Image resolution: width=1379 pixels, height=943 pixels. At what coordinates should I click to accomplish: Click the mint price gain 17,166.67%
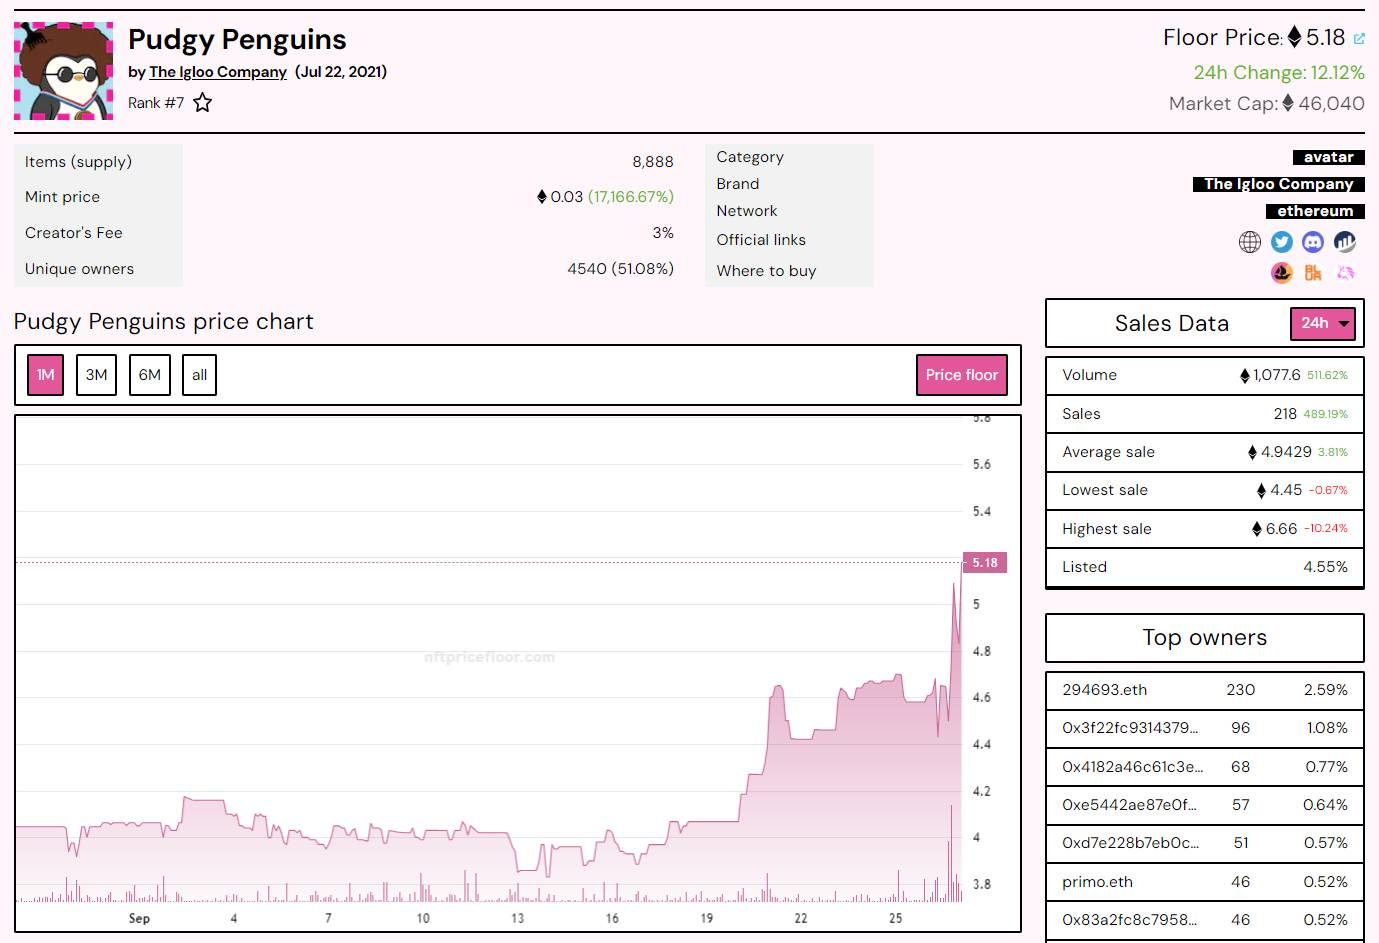631,197
